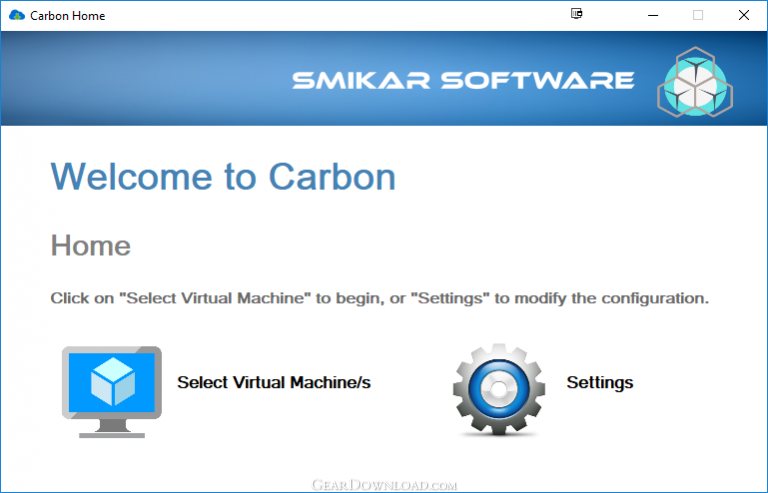Click the virtual machine monitor icon

(x=112, y=392)
